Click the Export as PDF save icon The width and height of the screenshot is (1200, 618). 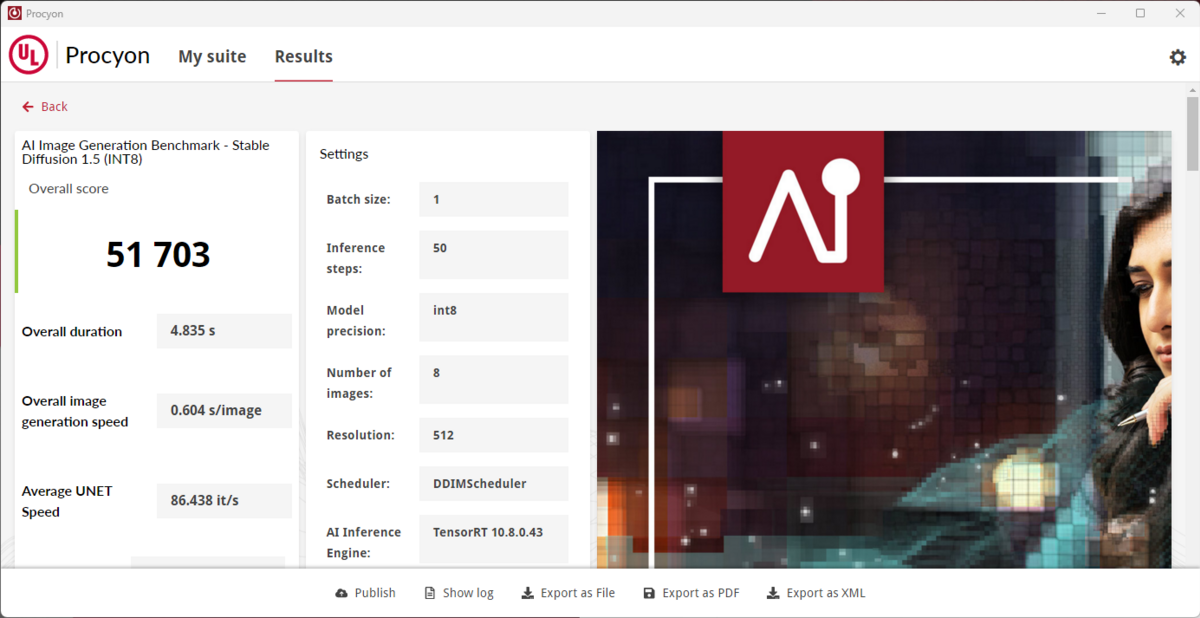point(649,593)
